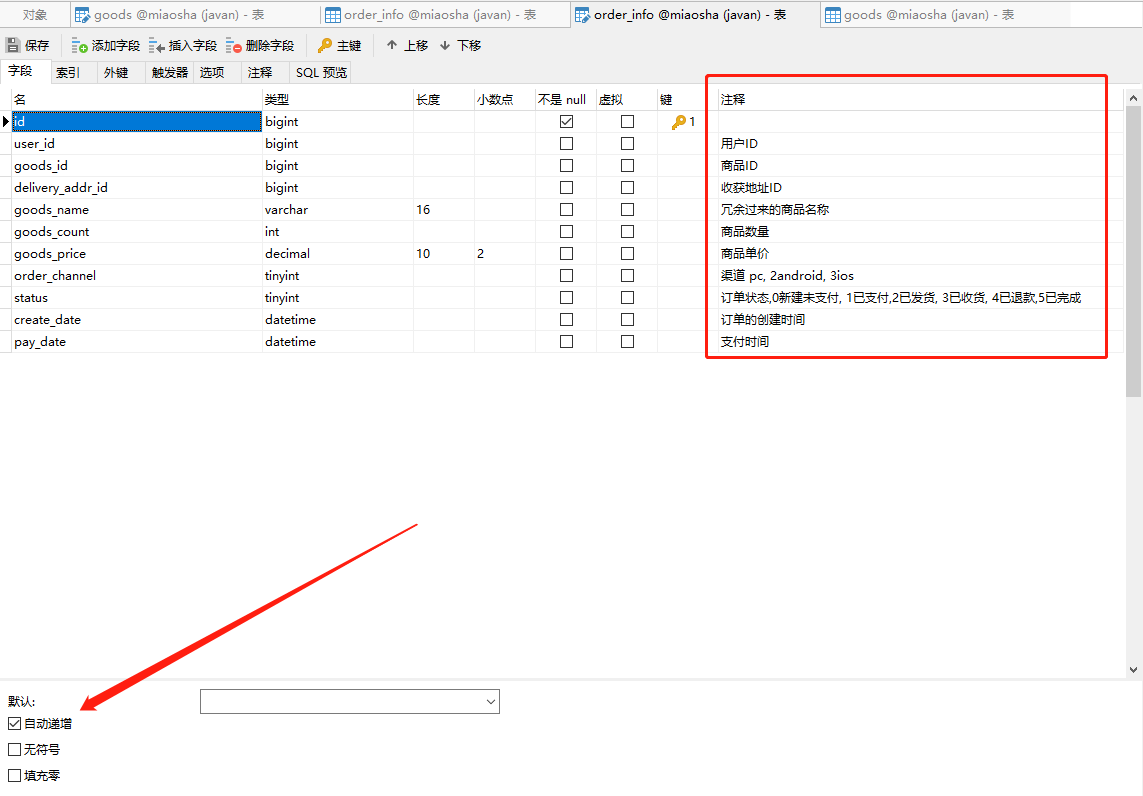Check 不是 null for user_id field
Image resolution: width=1143 pixels, height=796 pixels.
point(566,144)
